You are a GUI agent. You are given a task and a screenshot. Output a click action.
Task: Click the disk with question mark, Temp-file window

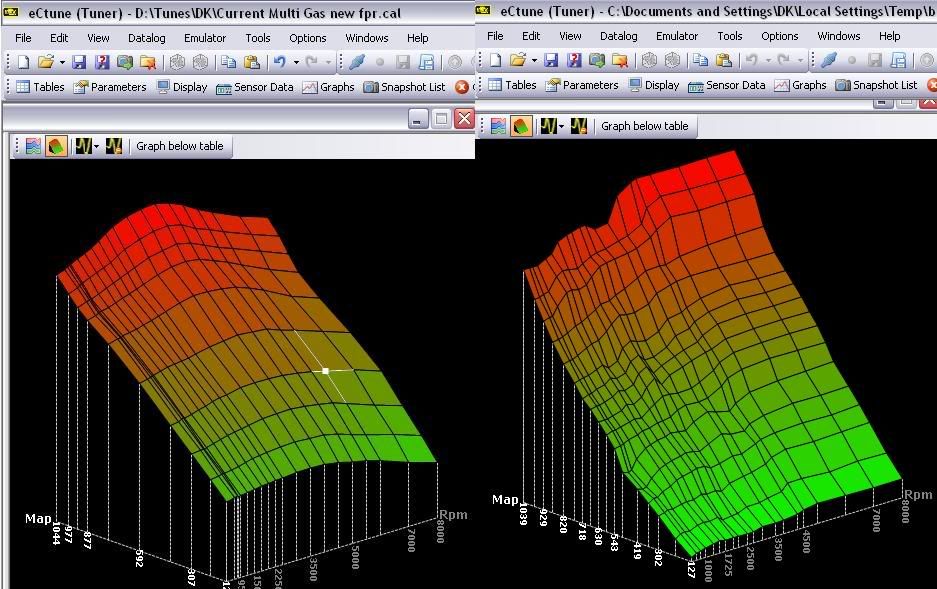click(x=574, y=60)
